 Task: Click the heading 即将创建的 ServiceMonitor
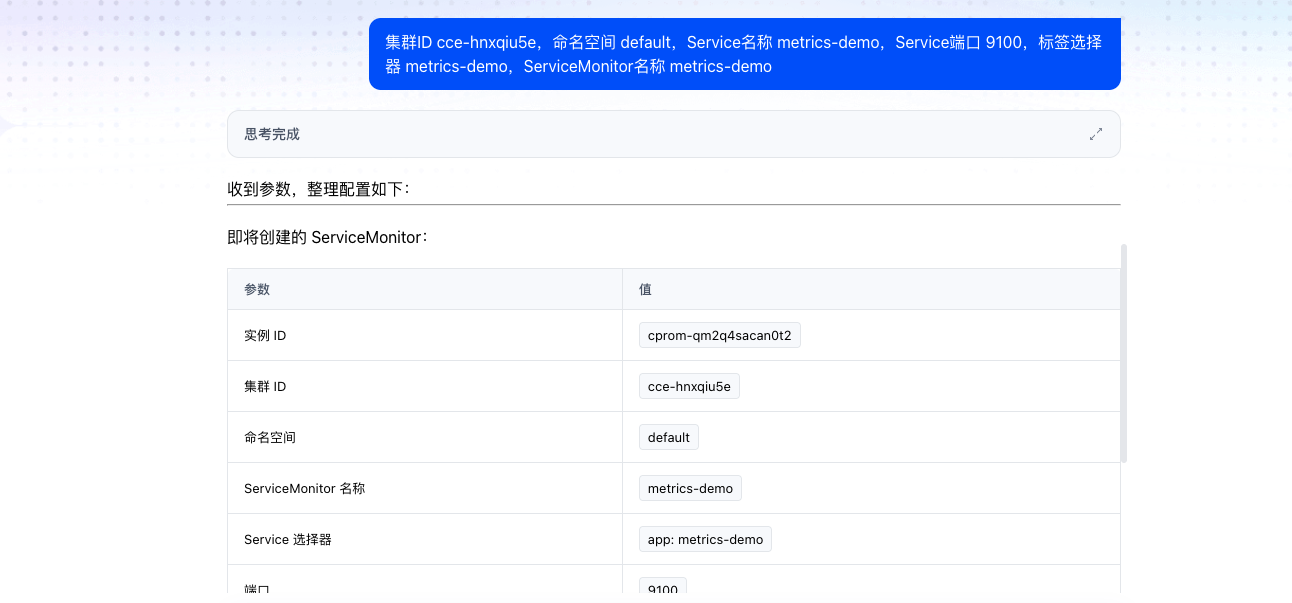pyautogui.click(x=327, y=238)
